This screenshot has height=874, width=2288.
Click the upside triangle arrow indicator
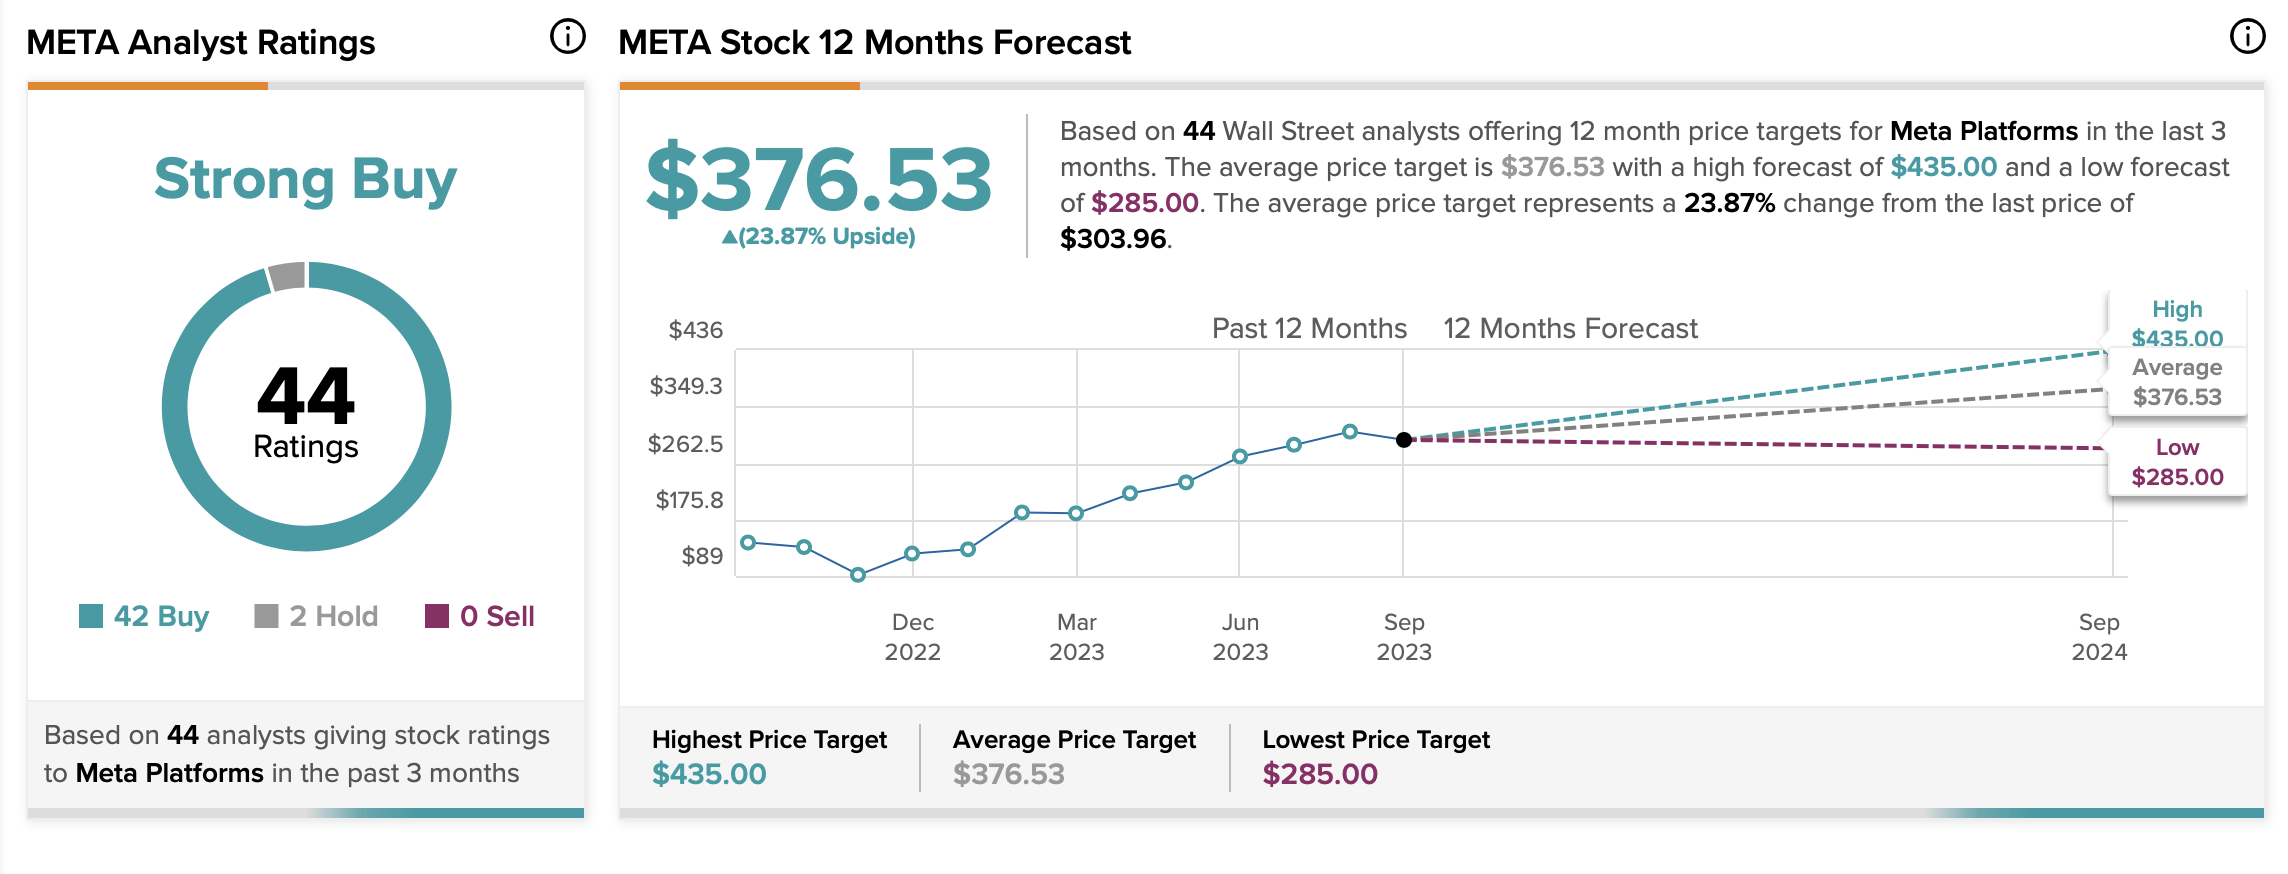point(729,237)
